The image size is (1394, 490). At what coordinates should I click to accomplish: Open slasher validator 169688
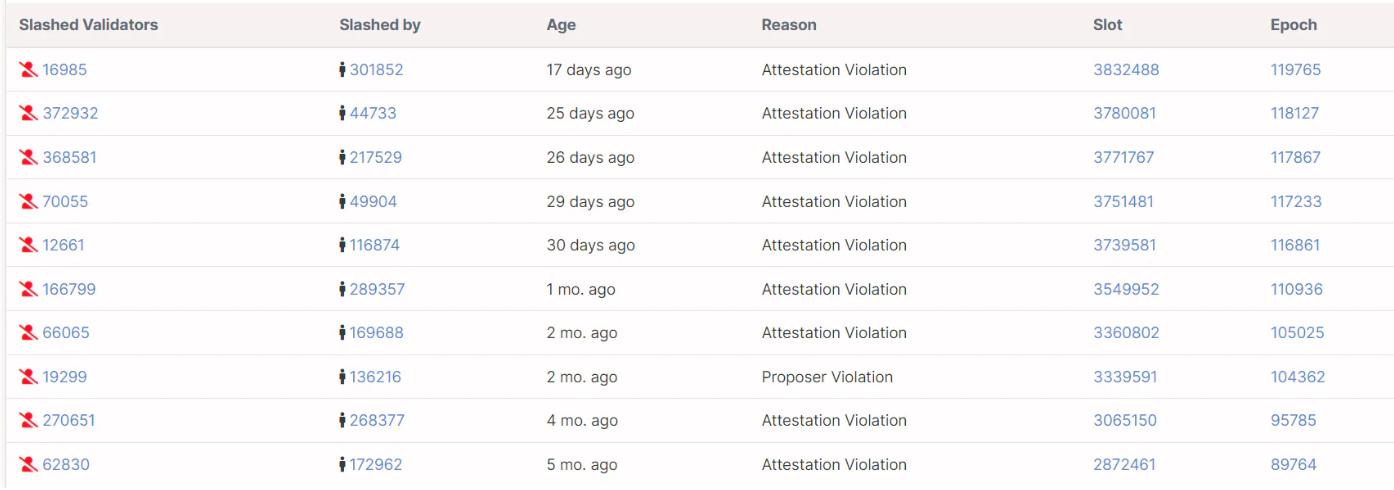click(377, 333)
